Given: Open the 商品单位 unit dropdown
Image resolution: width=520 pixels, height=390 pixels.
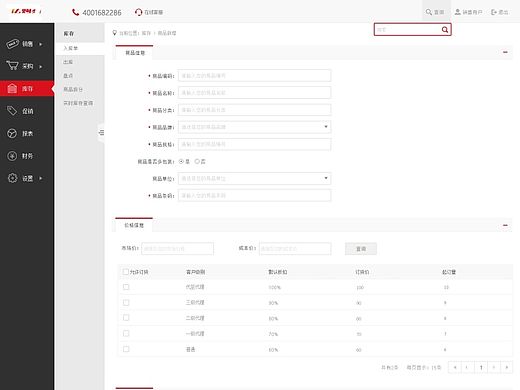Looking at the screenshot, I should (255, 178).
